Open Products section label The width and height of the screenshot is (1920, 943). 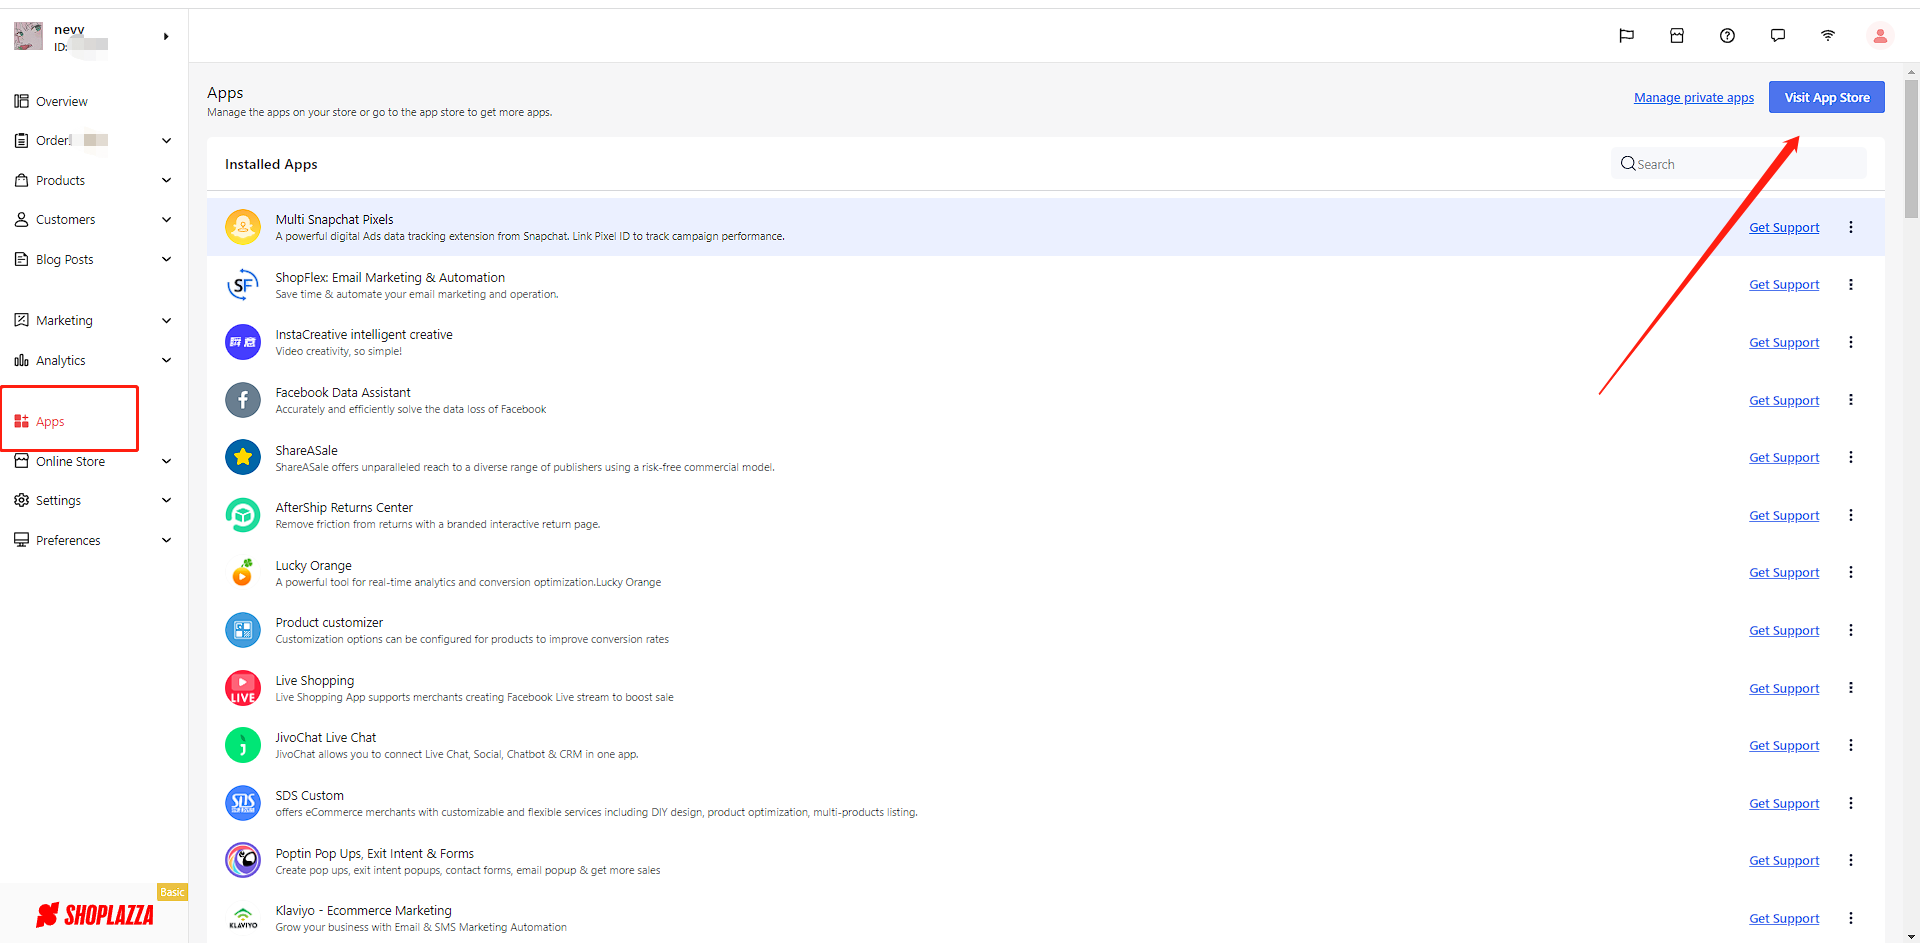60,181
